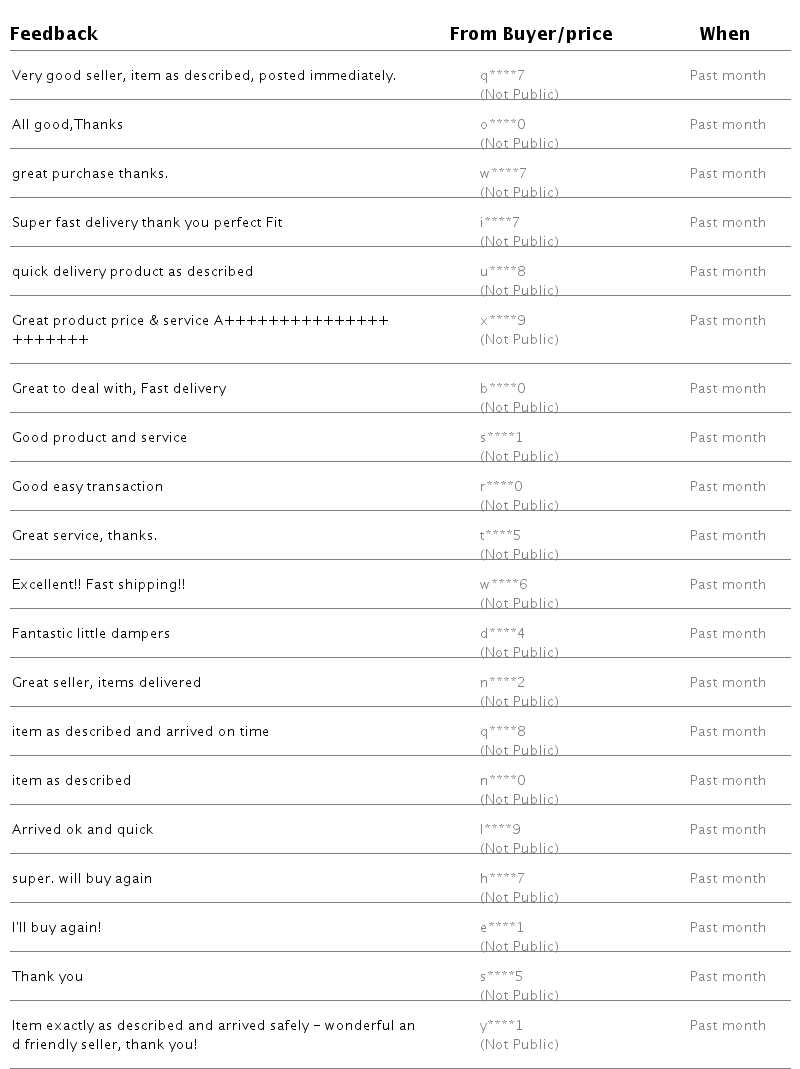Click the "Fantastic little dampers" feedback comment
Screen dimensions: 800x1069
coord(91,633)
